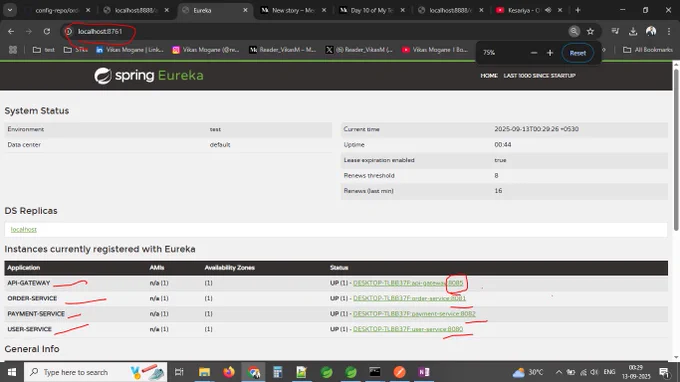
Task: Focus the localhost:8761 address bar
Action: [321, 31]
